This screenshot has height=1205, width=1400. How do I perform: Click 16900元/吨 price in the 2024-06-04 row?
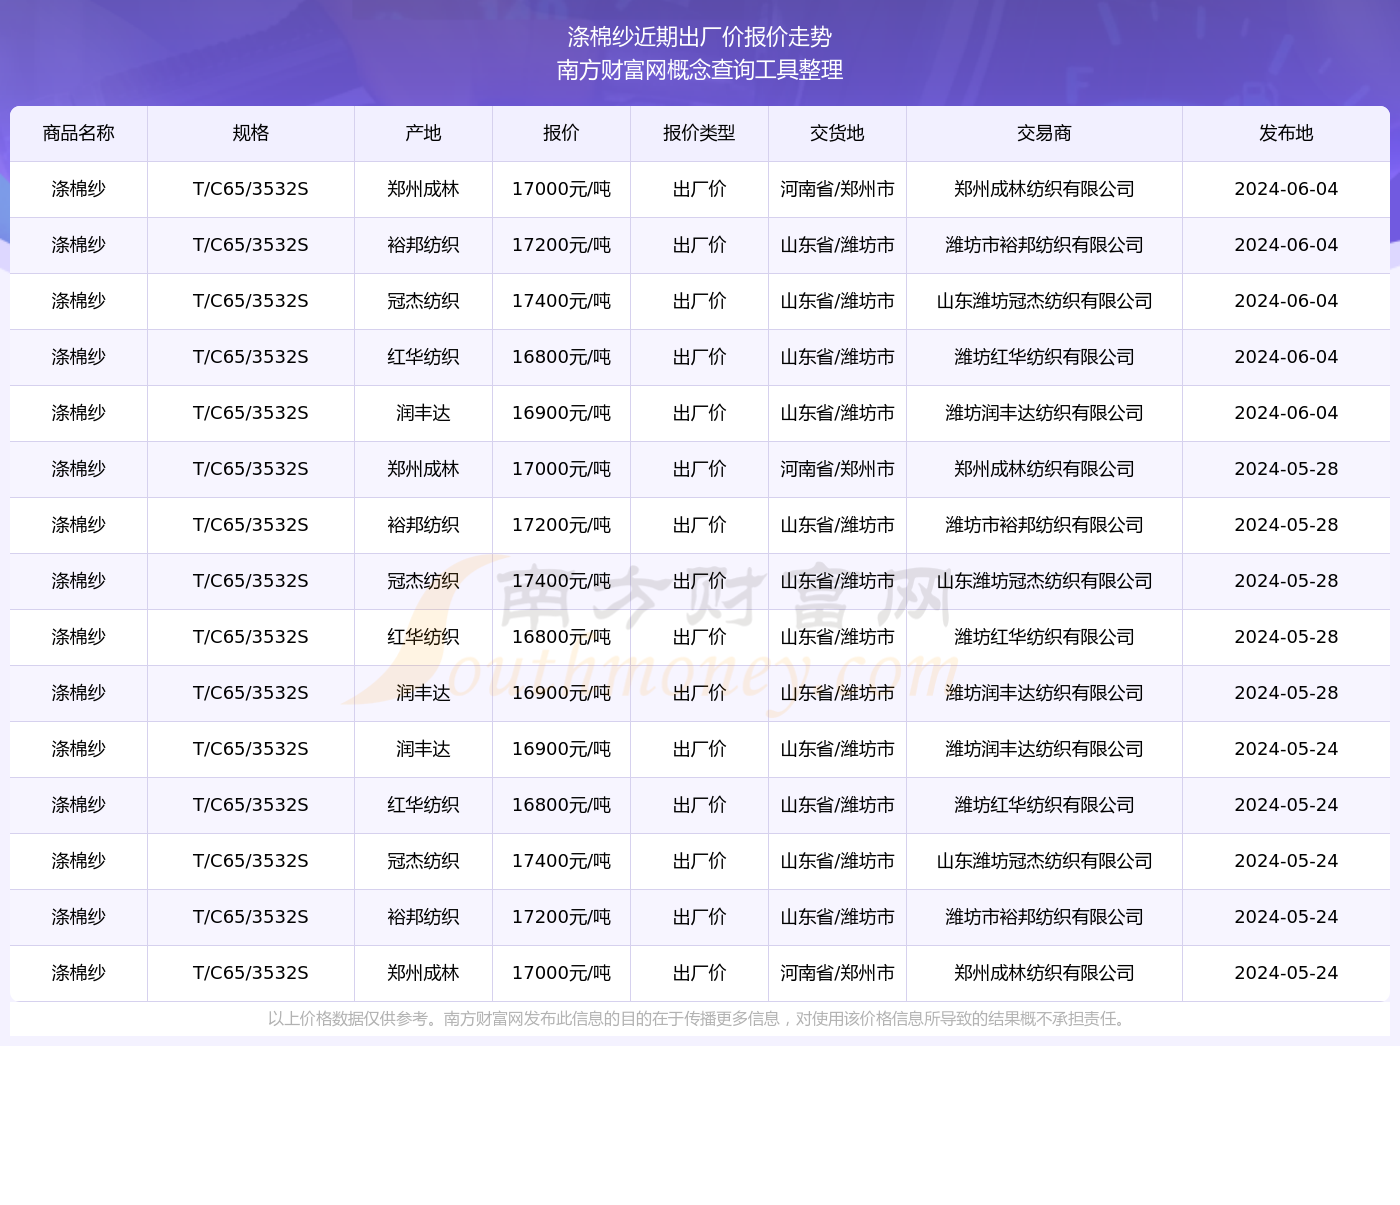[x=561, y=413]
